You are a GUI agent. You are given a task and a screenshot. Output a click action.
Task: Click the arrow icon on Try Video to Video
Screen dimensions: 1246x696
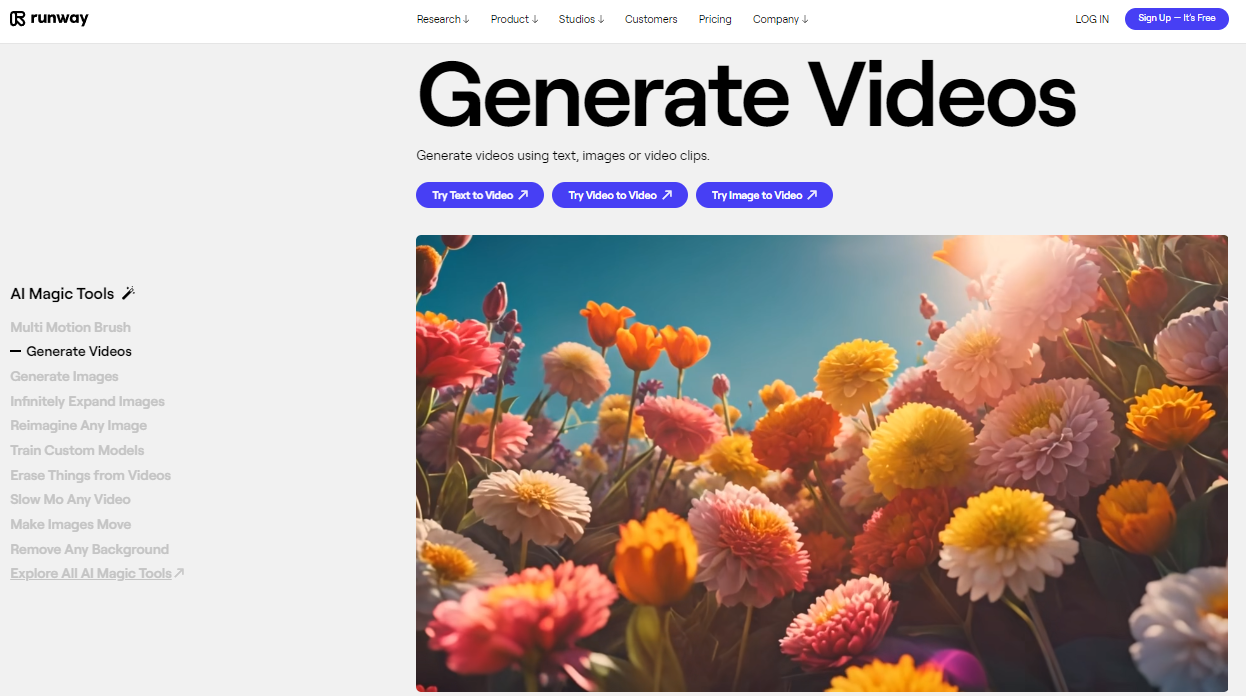click(x=667, y=195)
